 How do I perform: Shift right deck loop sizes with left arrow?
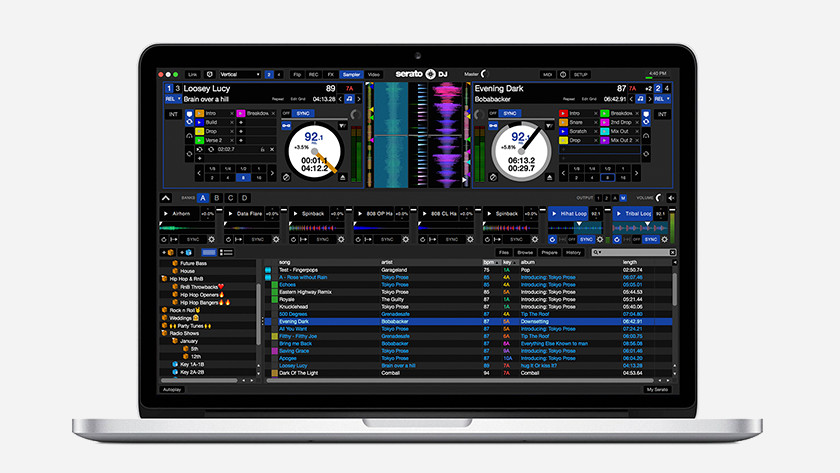[563, 173]
